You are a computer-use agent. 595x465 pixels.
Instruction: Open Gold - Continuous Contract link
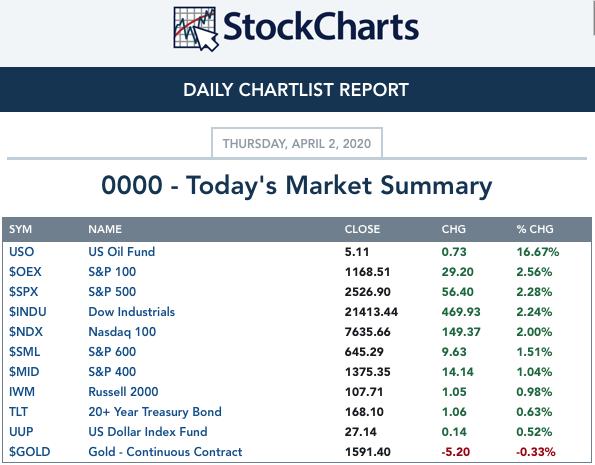click(165, 452)
